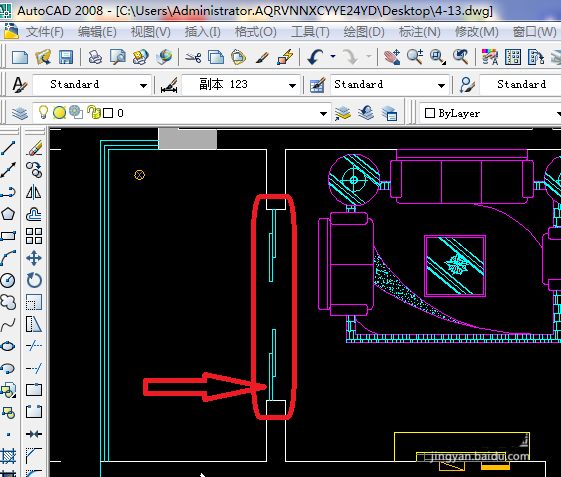Screen dimensions: 561x477
Task: Open Edit menu 编辑(E)
Action: [97, 32]
